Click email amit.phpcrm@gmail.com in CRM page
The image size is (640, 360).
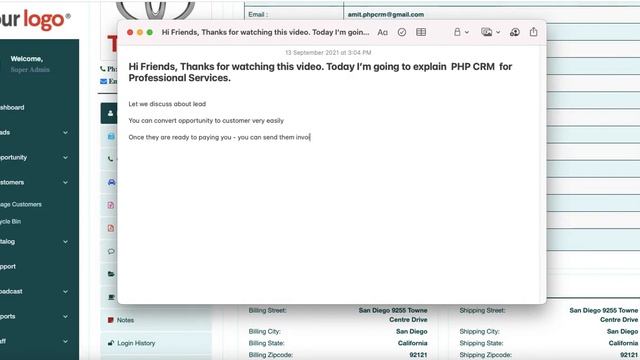[x=386, y=14]
